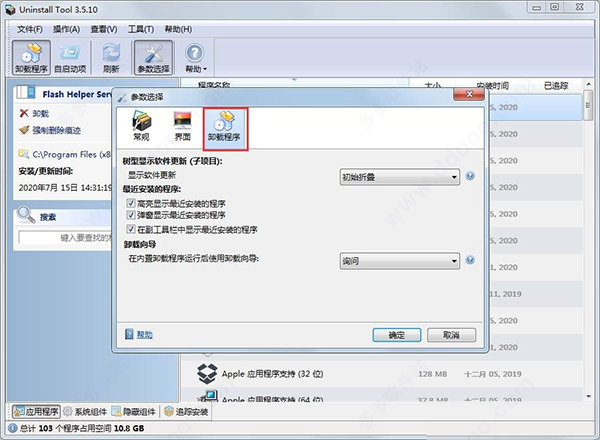This screenshot has height=440, width=600.
Task: Click the Uninstall Tool title bar icon
Action: (x=10, y=10)
